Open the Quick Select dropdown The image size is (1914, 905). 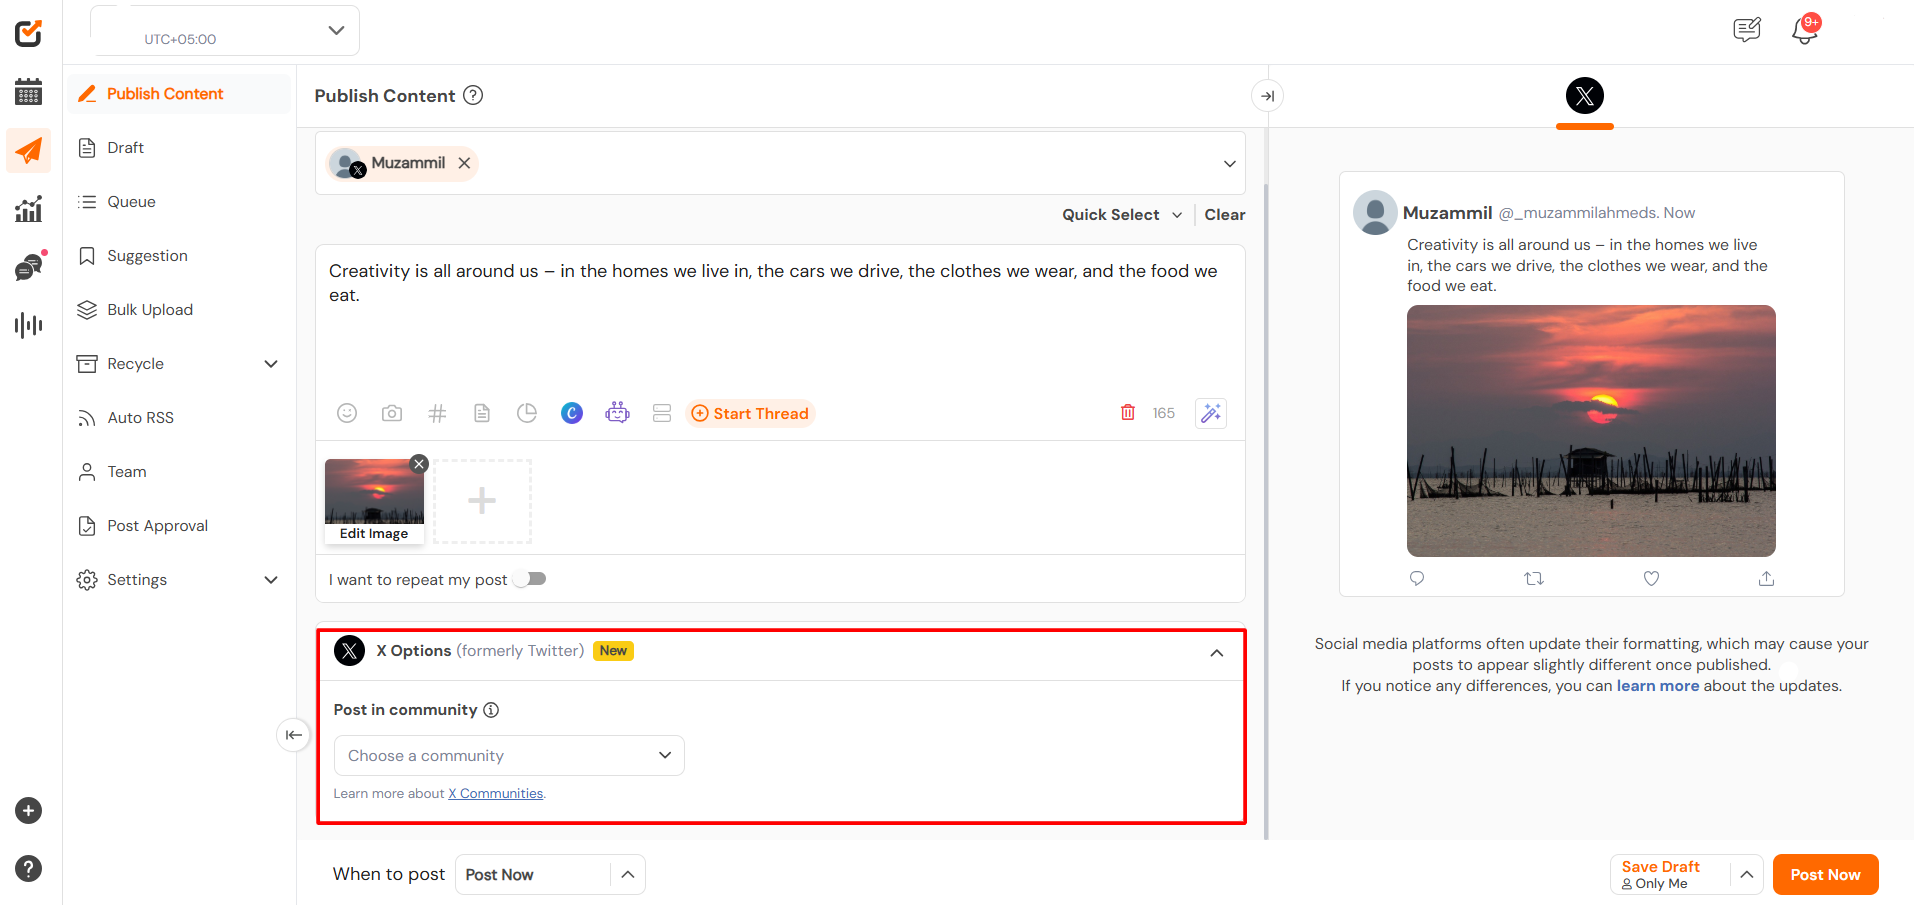[x=1121, y=215]
